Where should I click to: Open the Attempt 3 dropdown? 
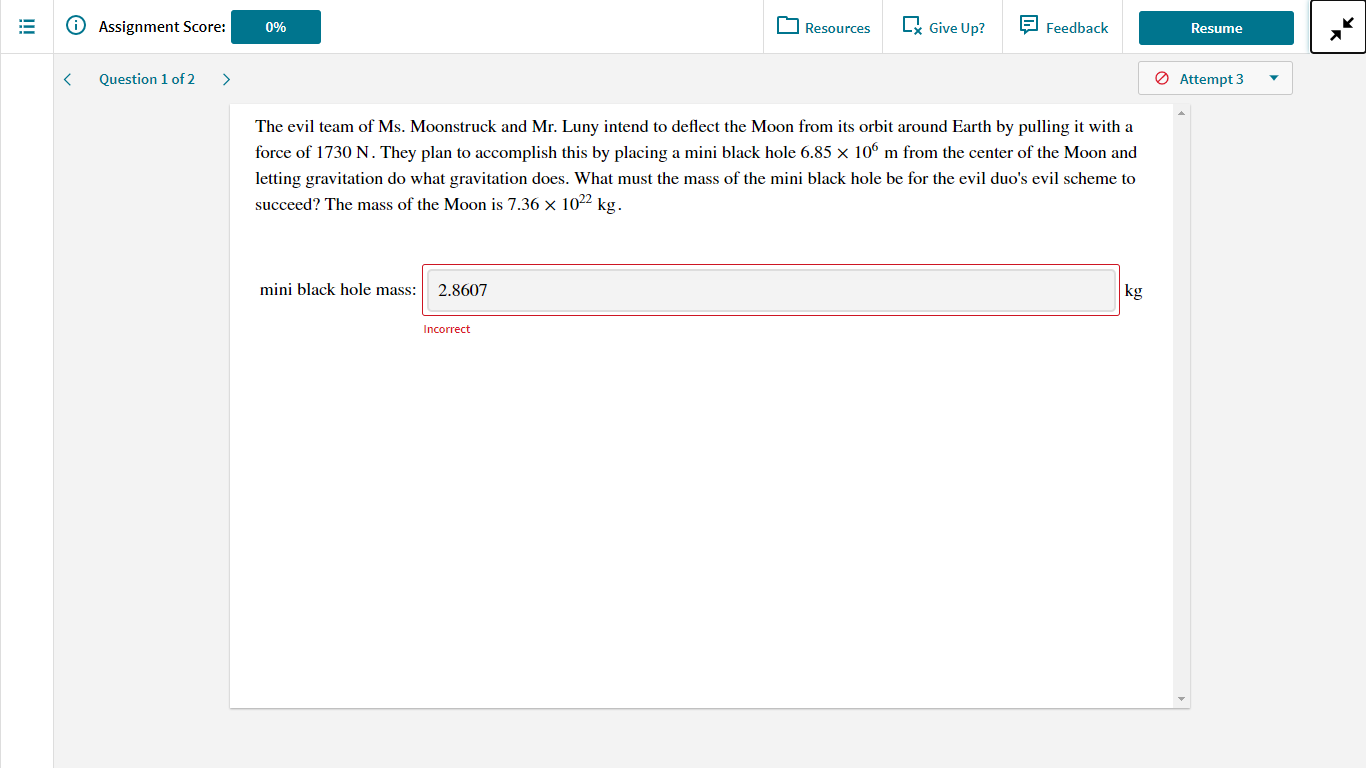1275,78
